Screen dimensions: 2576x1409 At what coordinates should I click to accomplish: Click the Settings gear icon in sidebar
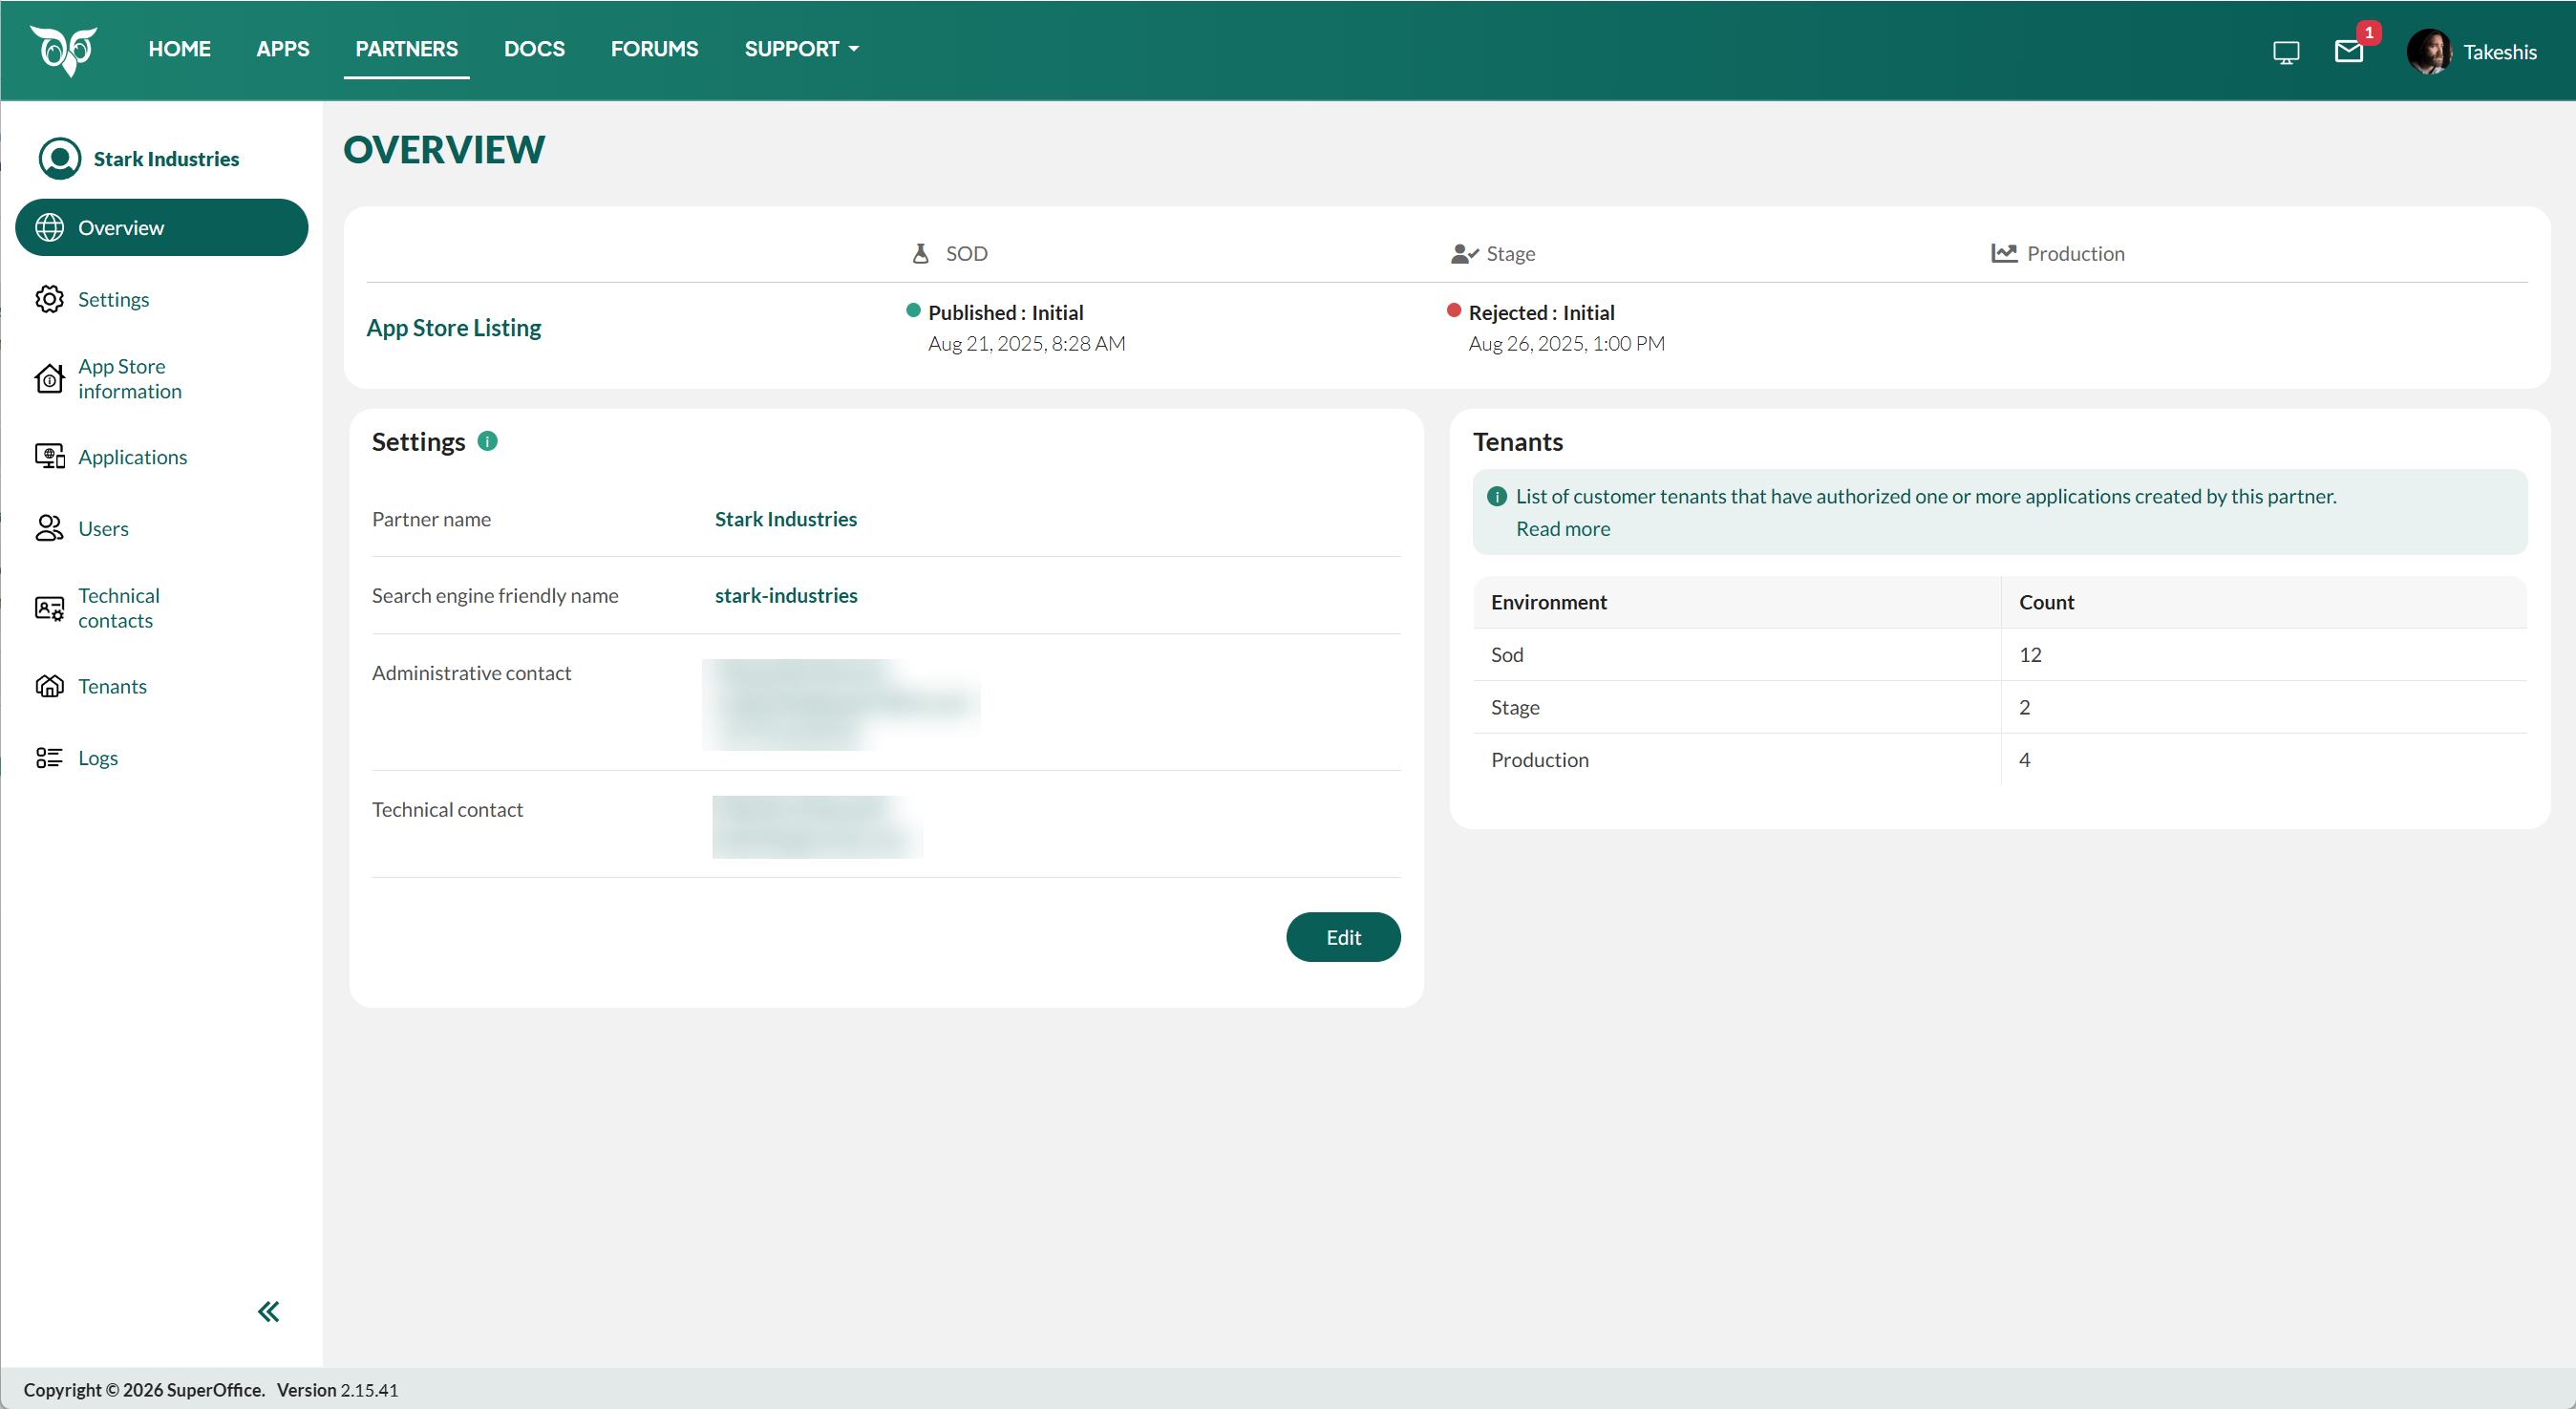49,299
